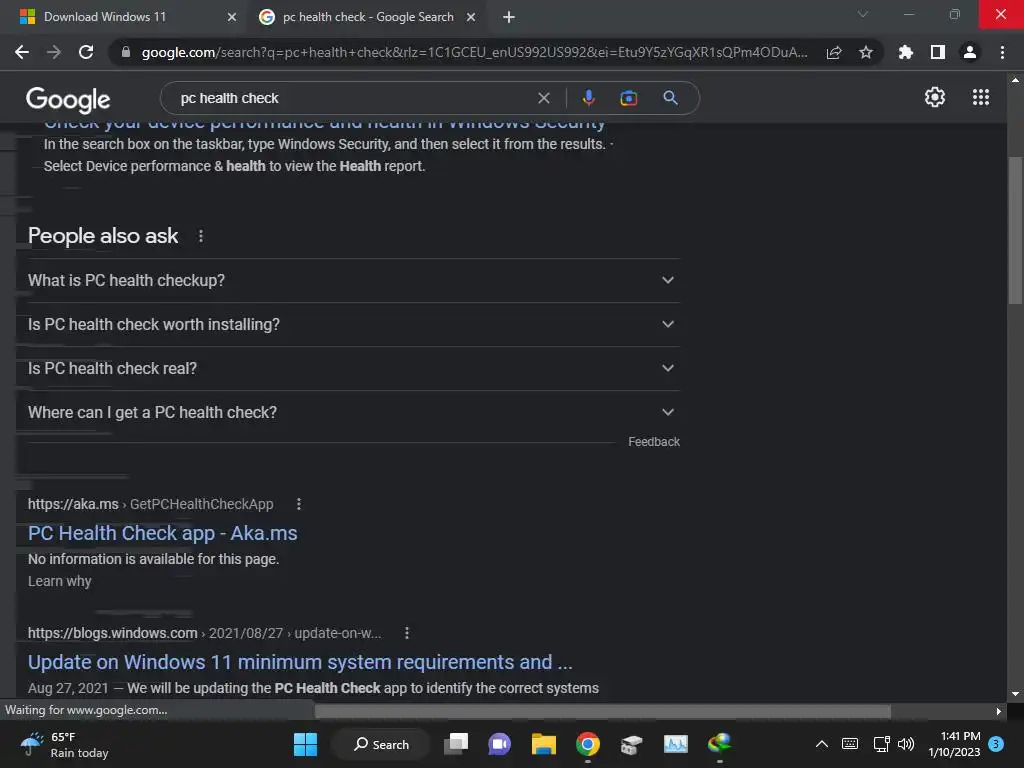Open the taskbar Search box

381,744
